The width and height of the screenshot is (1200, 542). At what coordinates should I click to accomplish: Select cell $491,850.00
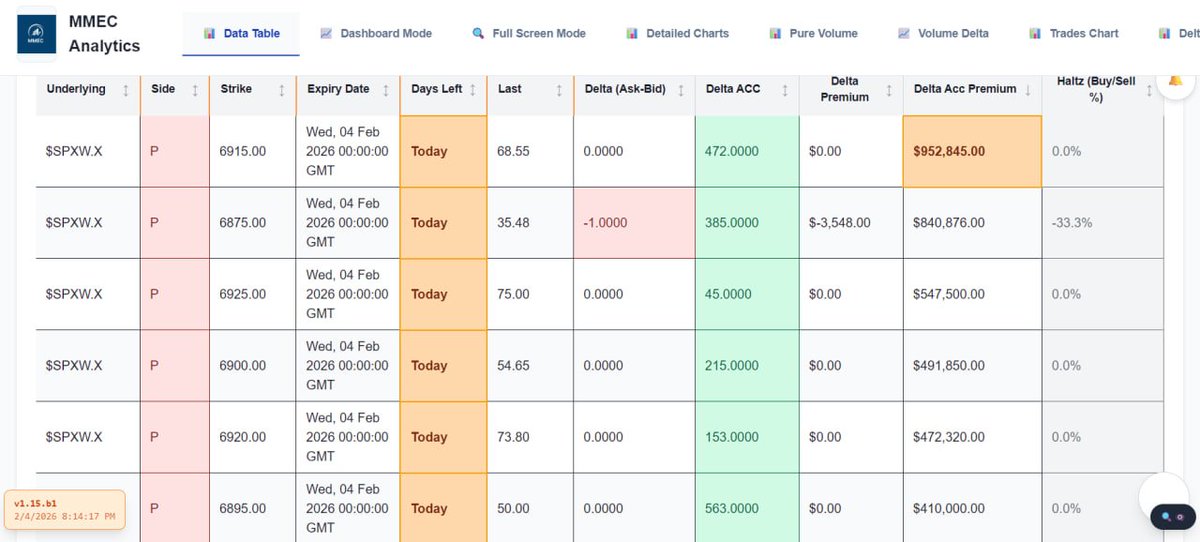pyautogui.click(x=972, y=366)
